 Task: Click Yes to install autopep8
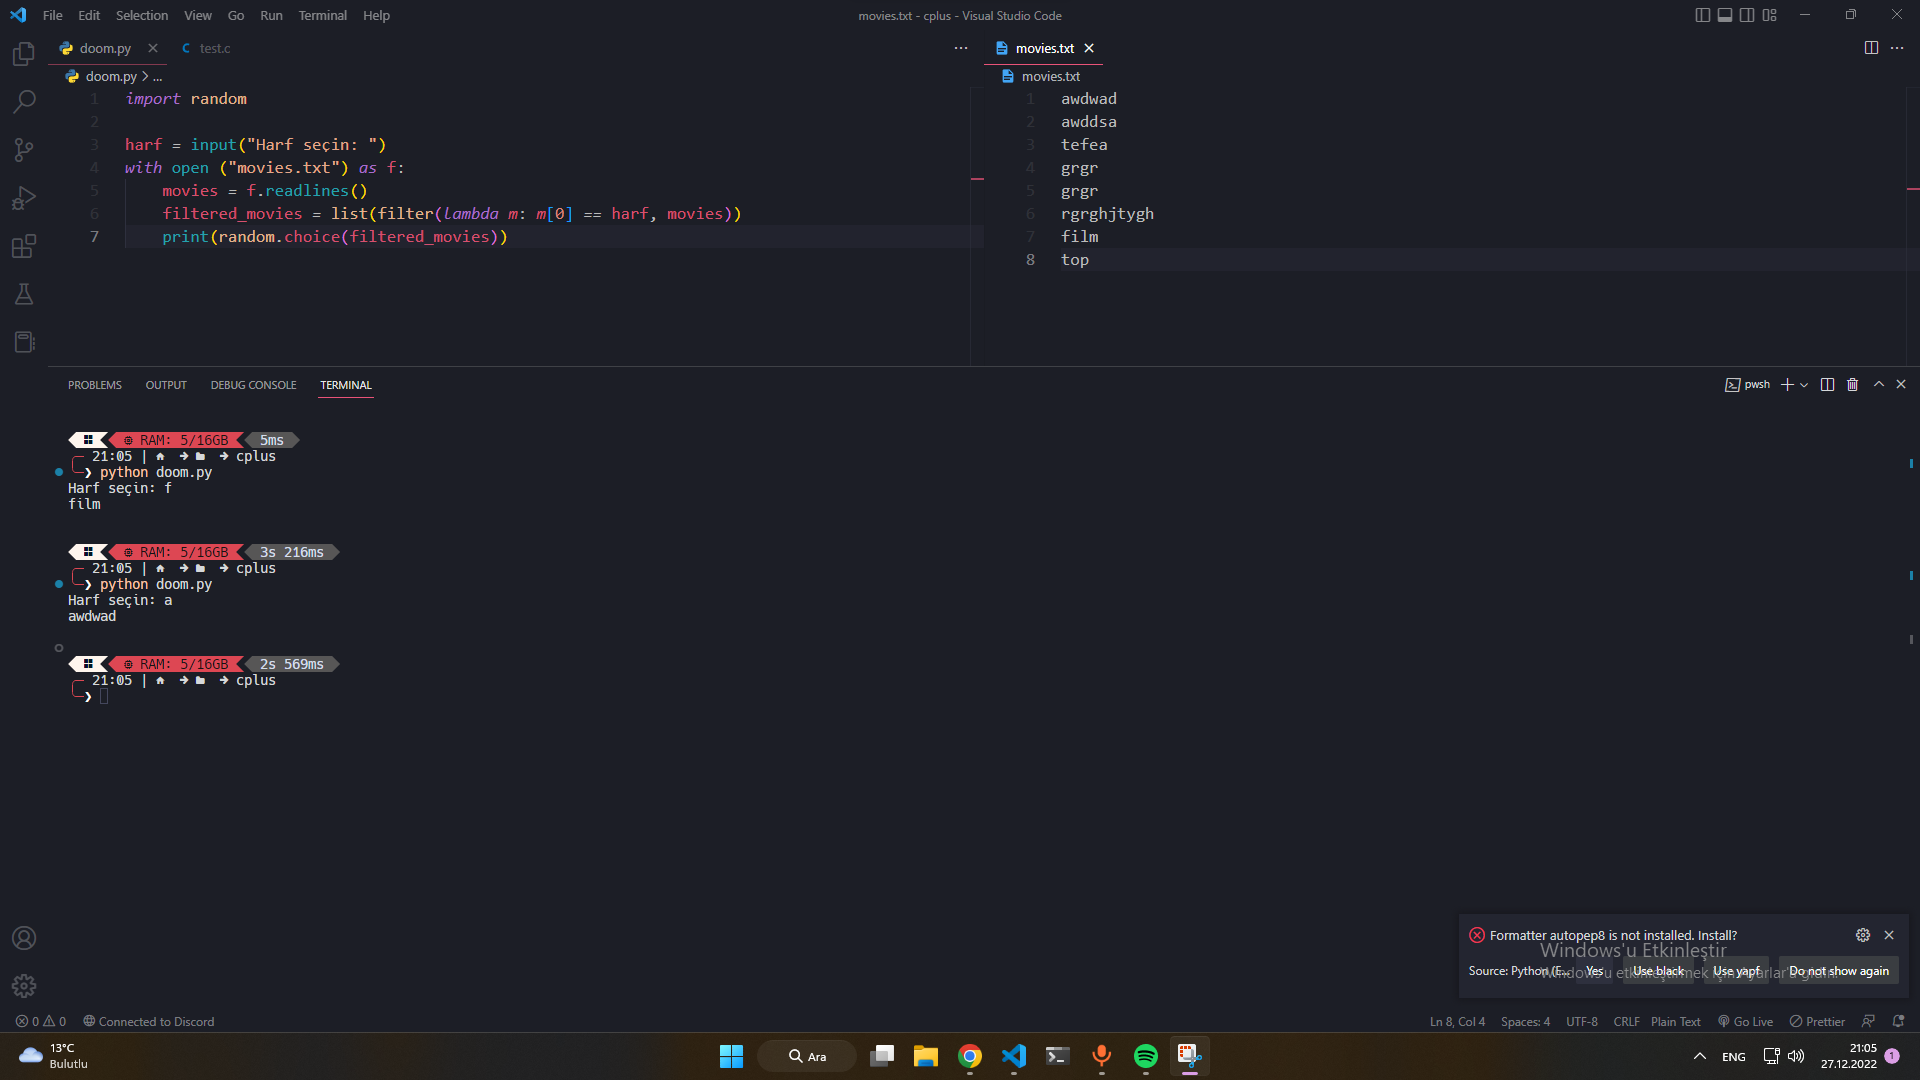(1594, 971)
